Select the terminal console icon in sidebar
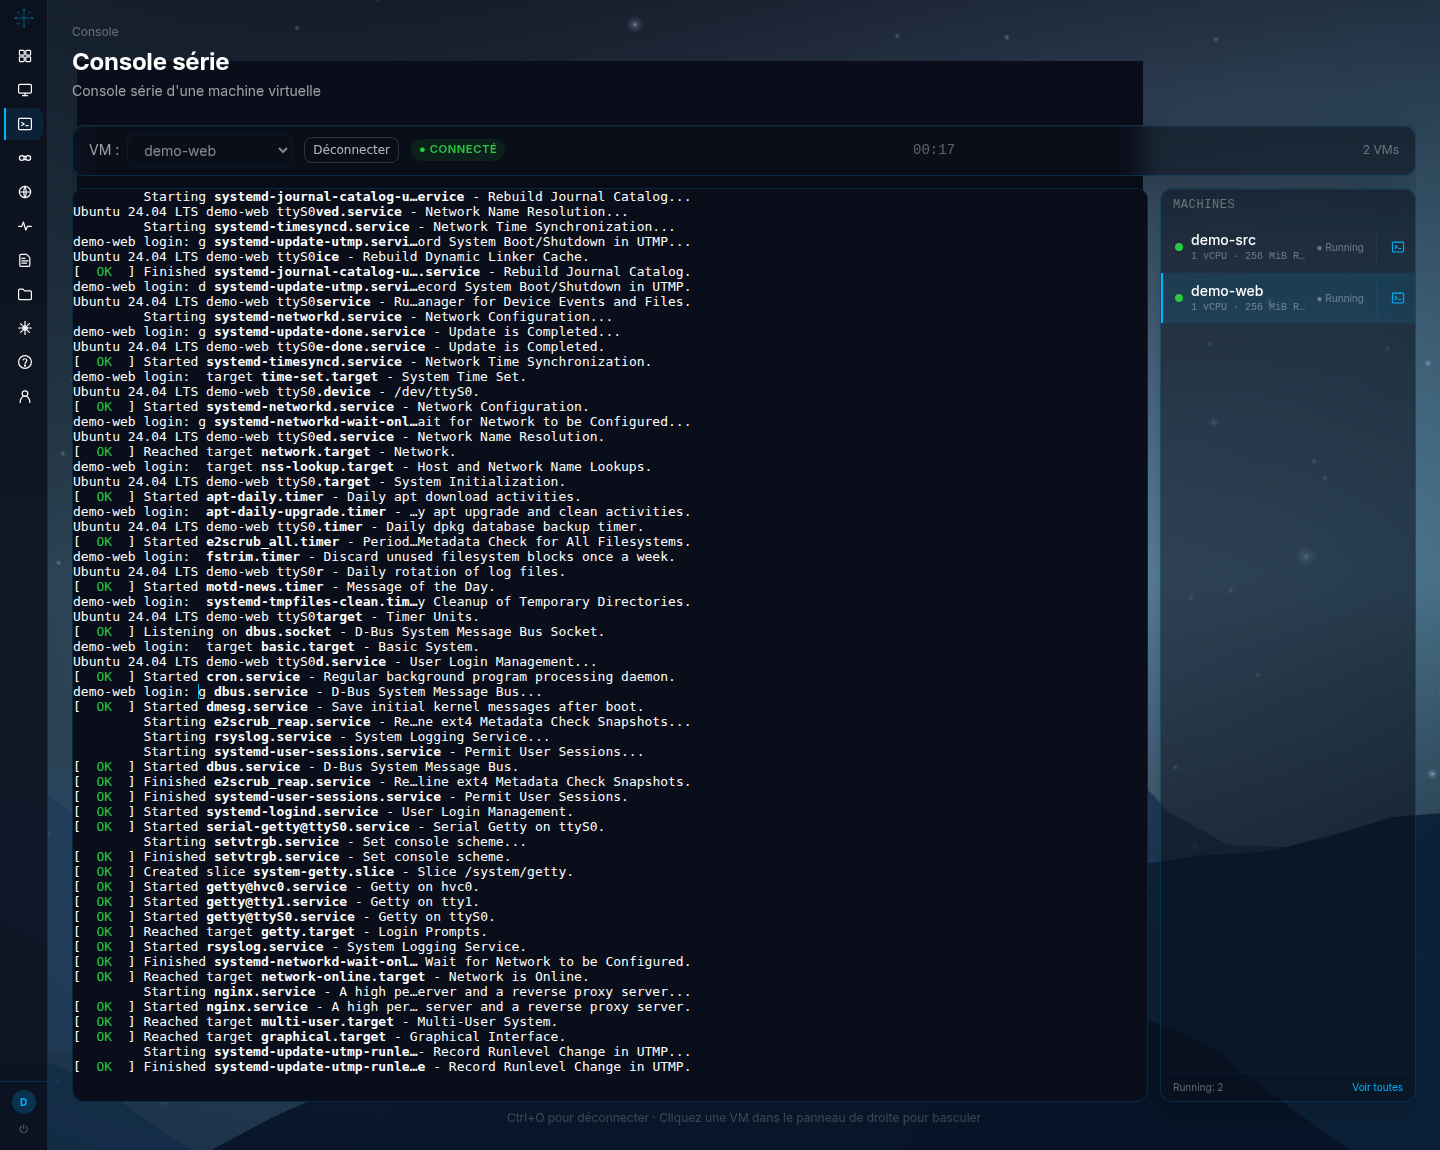Screen dimensions: 1440x1150 tap(25, 124)
